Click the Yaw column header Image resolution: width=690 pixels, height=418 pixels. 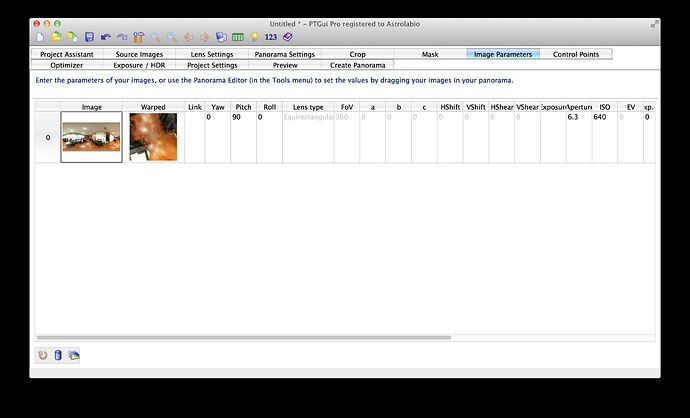click(218, 107)
